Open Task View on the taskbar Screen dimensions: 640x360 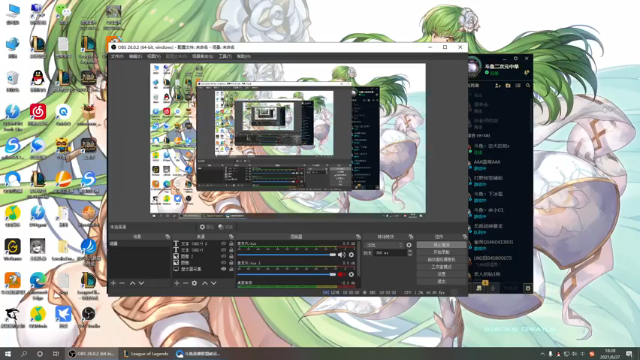pos(56,354)
